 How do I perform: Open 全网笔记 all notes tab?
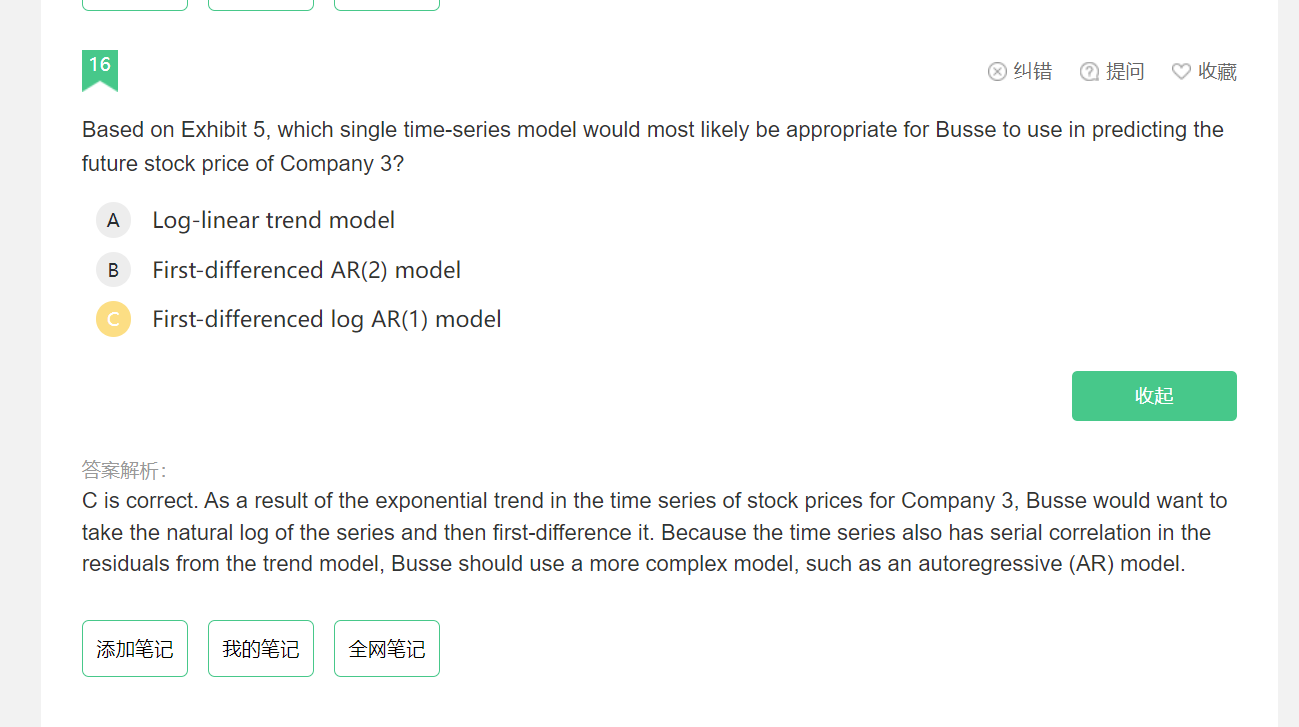pos(387,648)
